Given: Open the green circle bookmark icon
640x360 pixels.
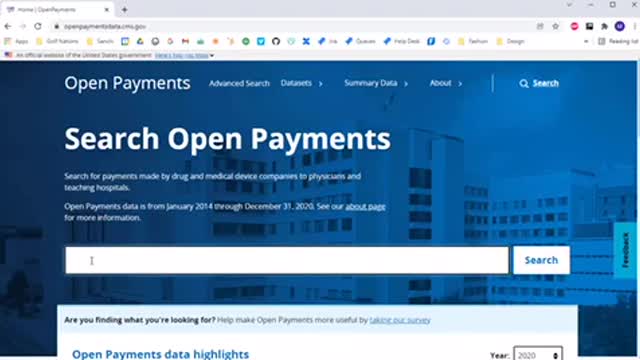Looking at the screenshot, I should [246, 41].
